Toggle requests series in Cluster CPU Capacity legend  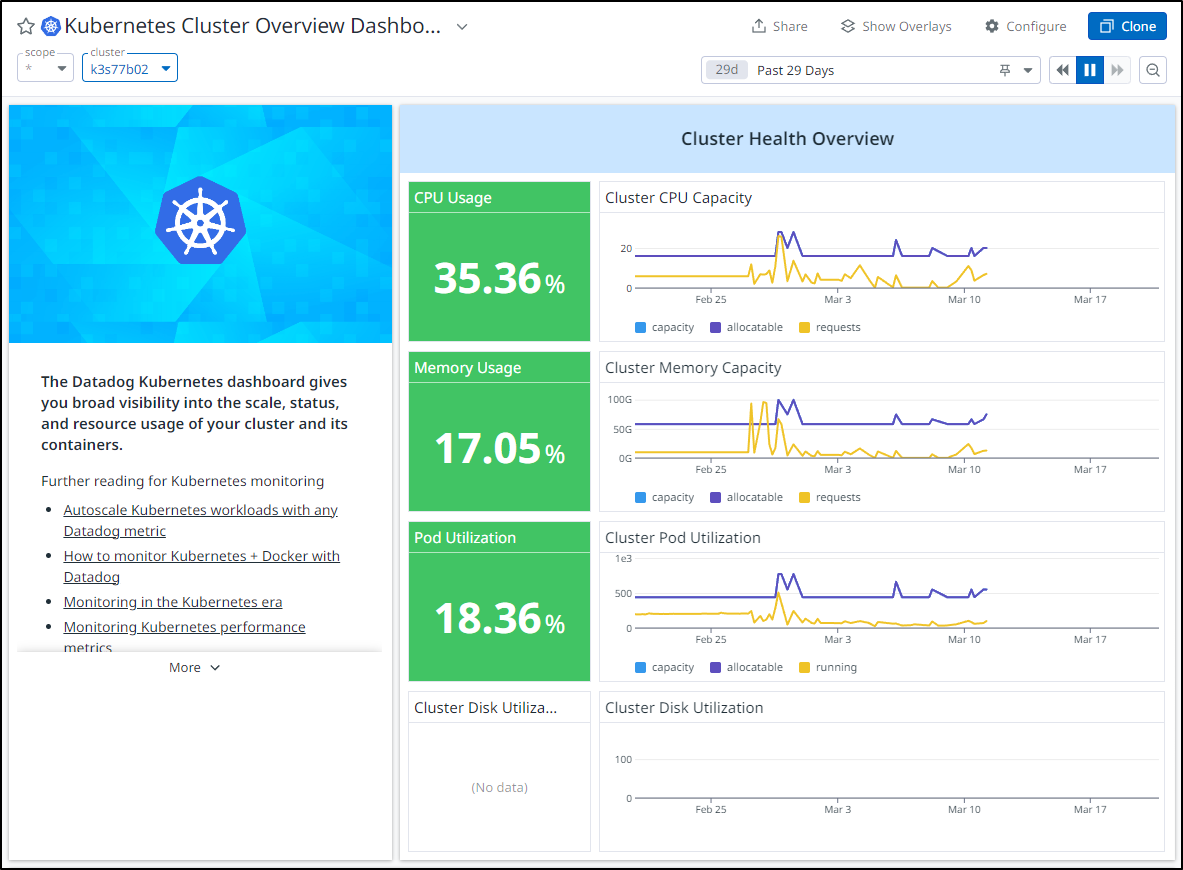(x=830, y=327)
